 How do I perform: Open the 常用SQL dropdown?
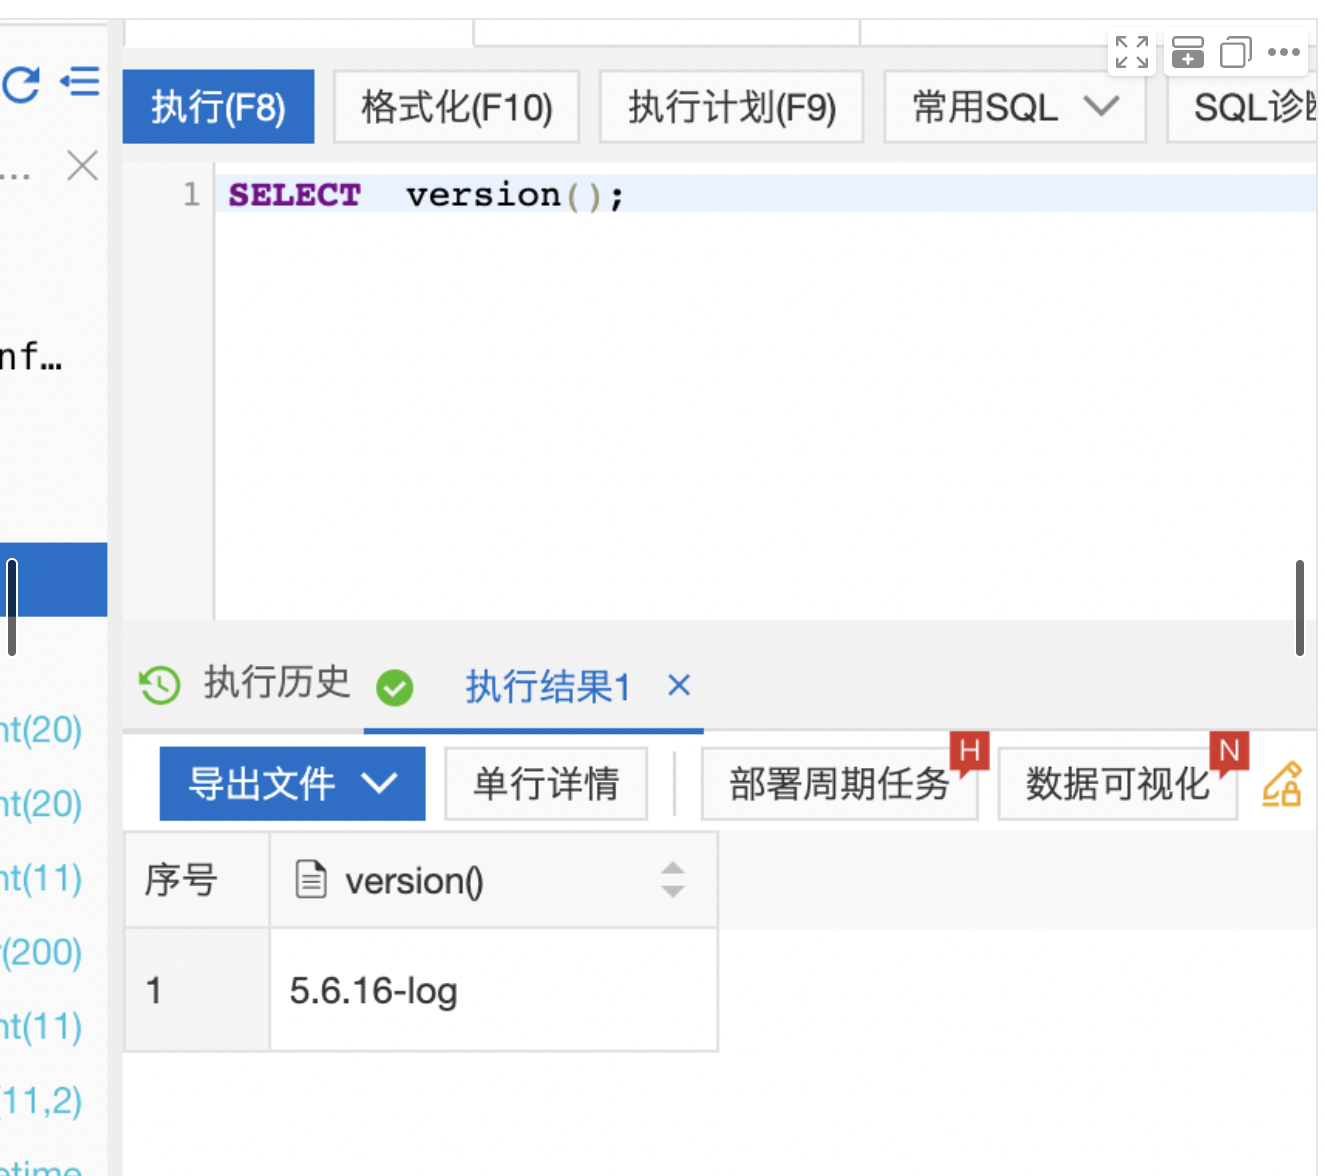tap(1014, 106)
